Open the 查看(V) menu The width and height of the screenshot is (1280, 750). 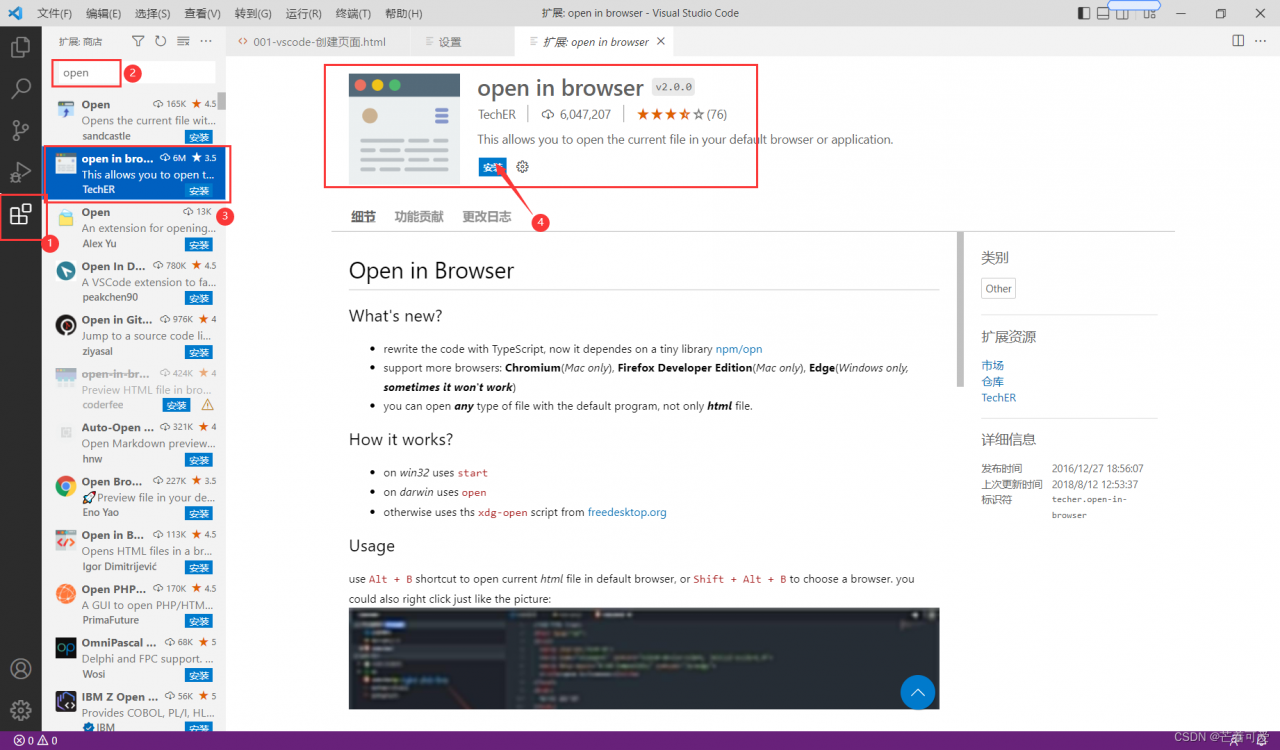coord(202,14)
